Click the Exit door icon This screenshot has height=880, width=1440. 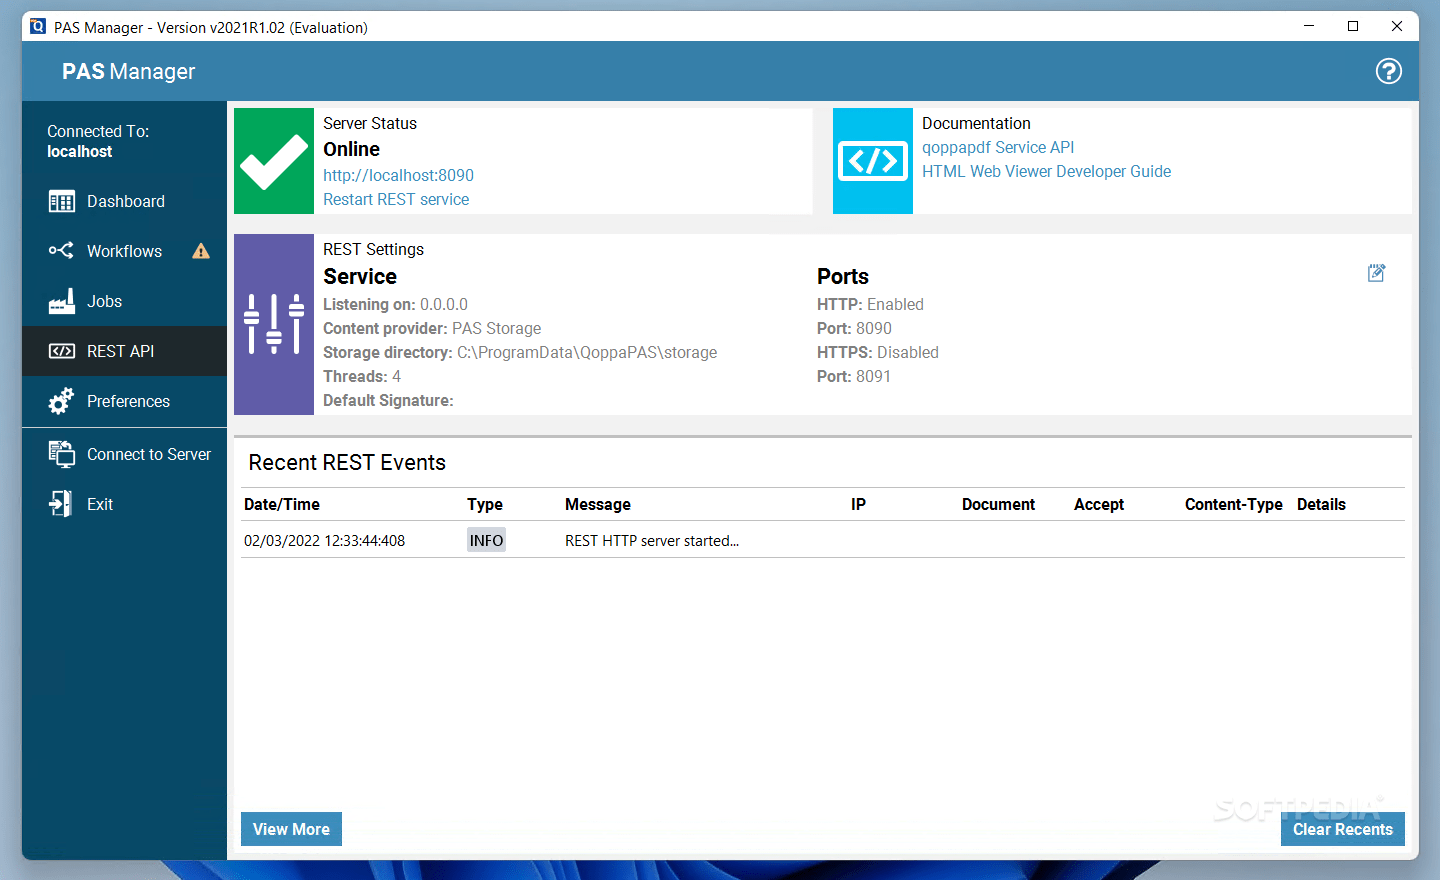pyautogui.click(x=61, y=503)
